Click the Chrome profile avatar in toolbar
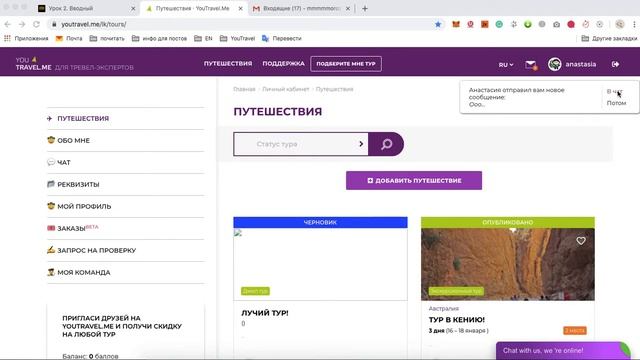 pos(620,24)
